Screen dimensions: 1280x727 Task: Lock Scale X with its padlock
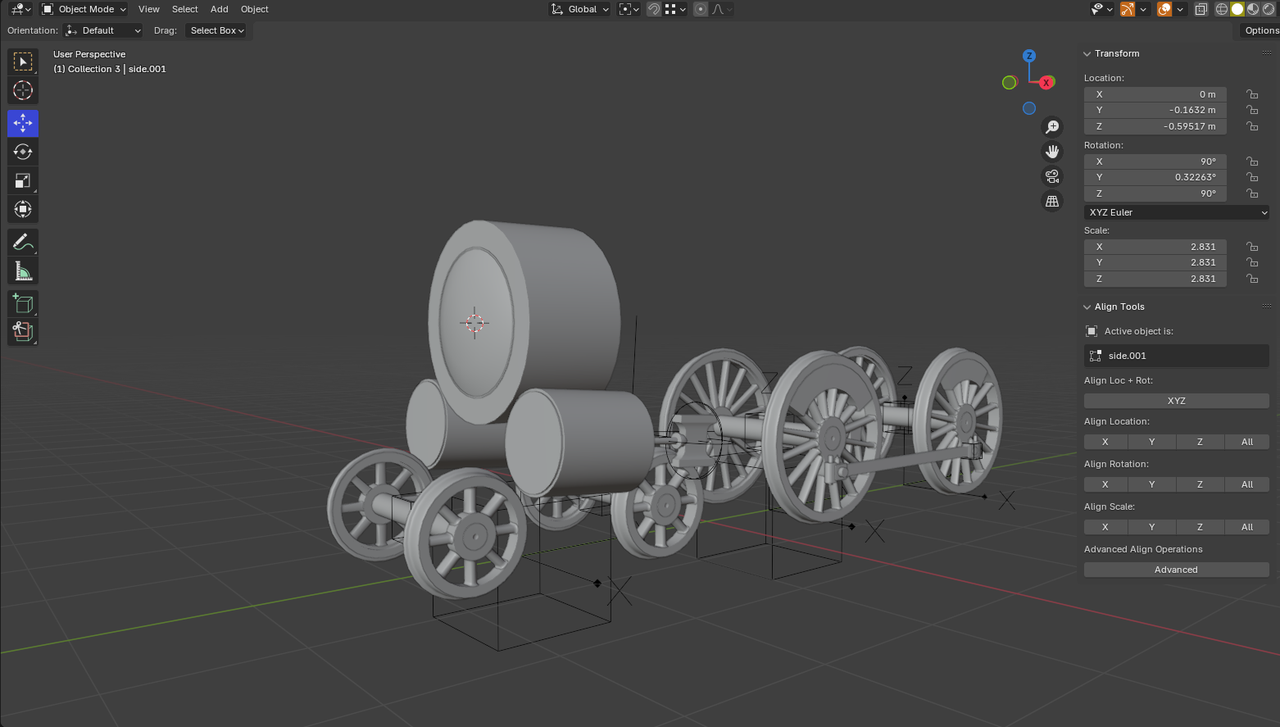pyautogui.click(x=1251, y=246)
